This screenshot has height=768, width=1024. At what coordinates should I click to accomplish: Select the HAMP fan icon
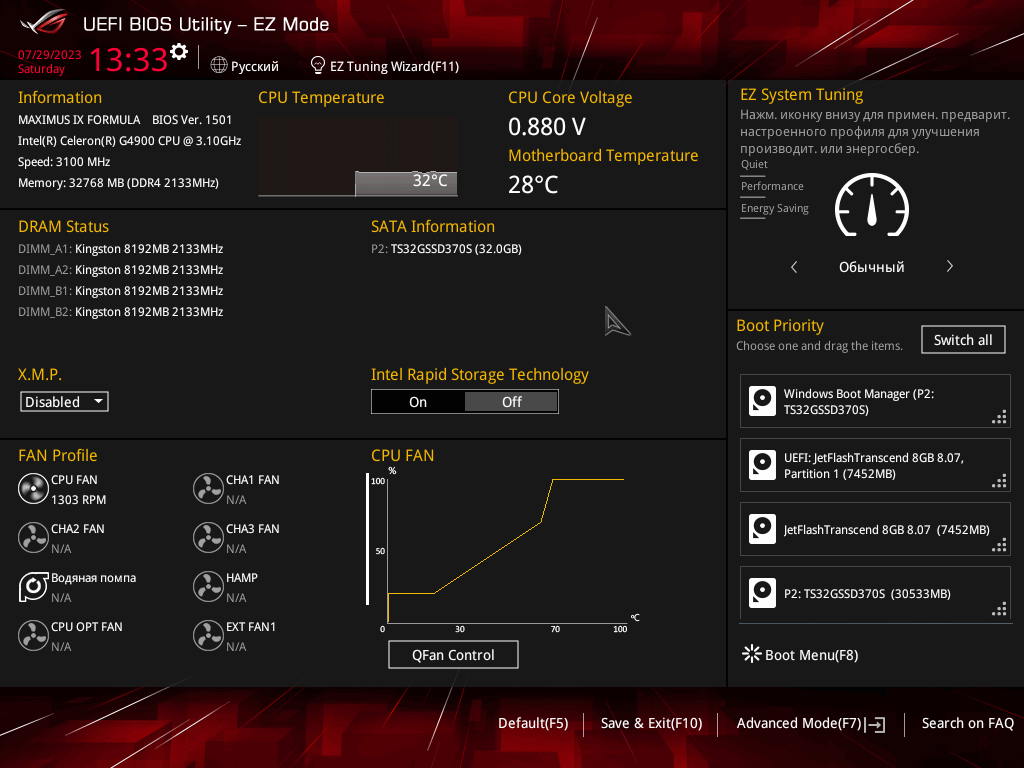(208, 586)
